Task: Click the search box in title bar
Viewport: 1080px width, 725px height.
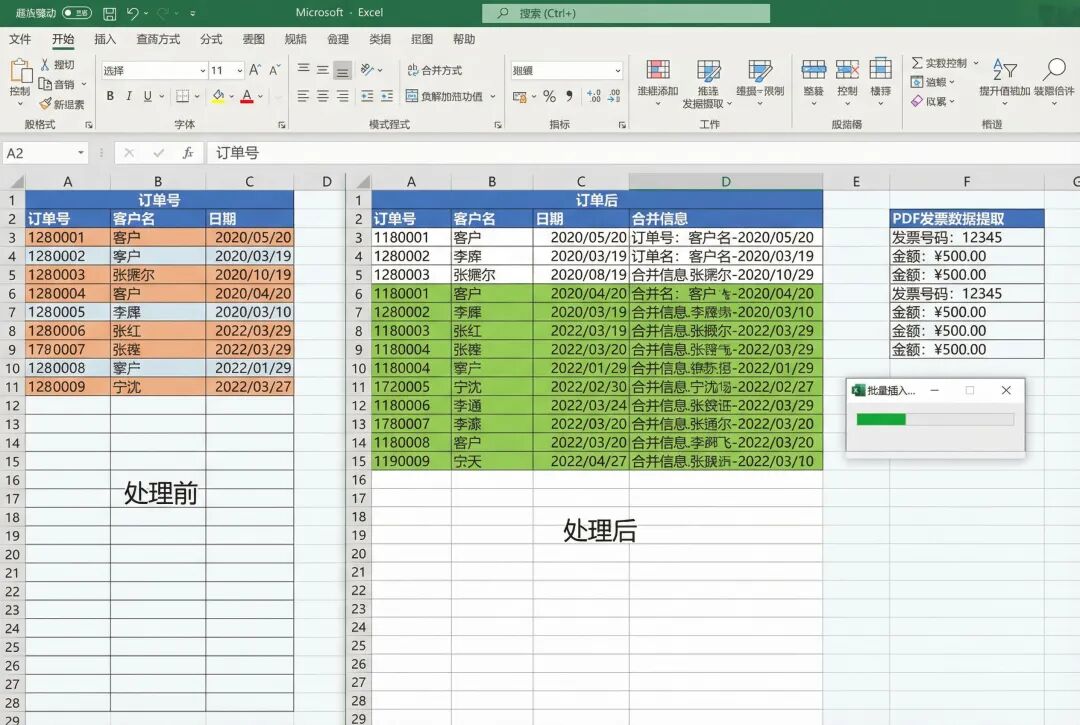Action: tap(625, 13)
